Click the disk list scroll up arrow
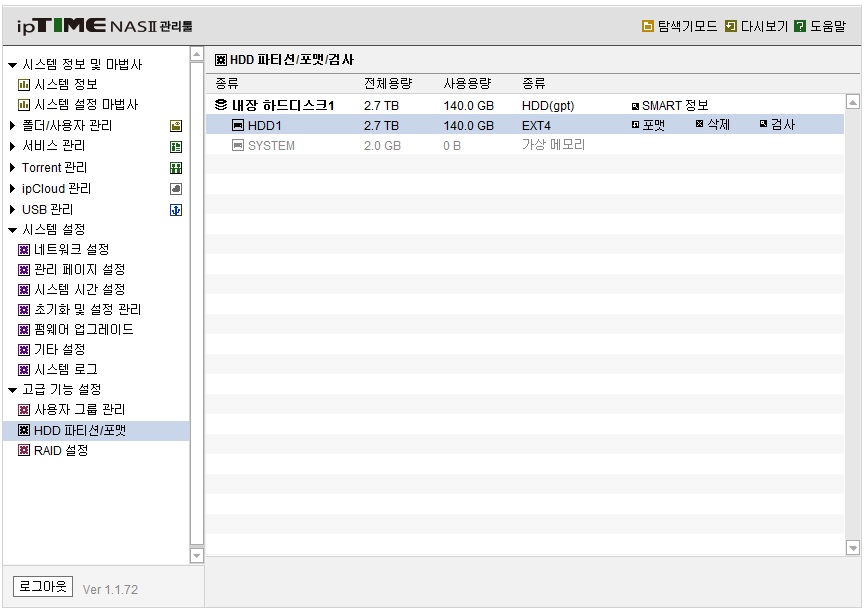Screen dimensions: 864x611 (852, 101)
